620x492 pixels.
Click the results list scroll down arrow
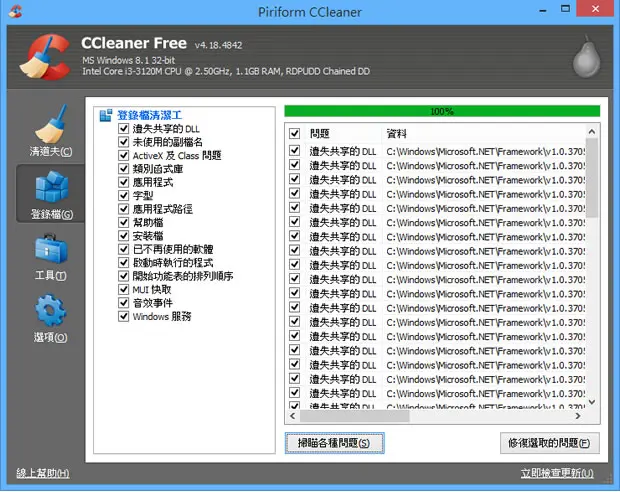[592, 402]
